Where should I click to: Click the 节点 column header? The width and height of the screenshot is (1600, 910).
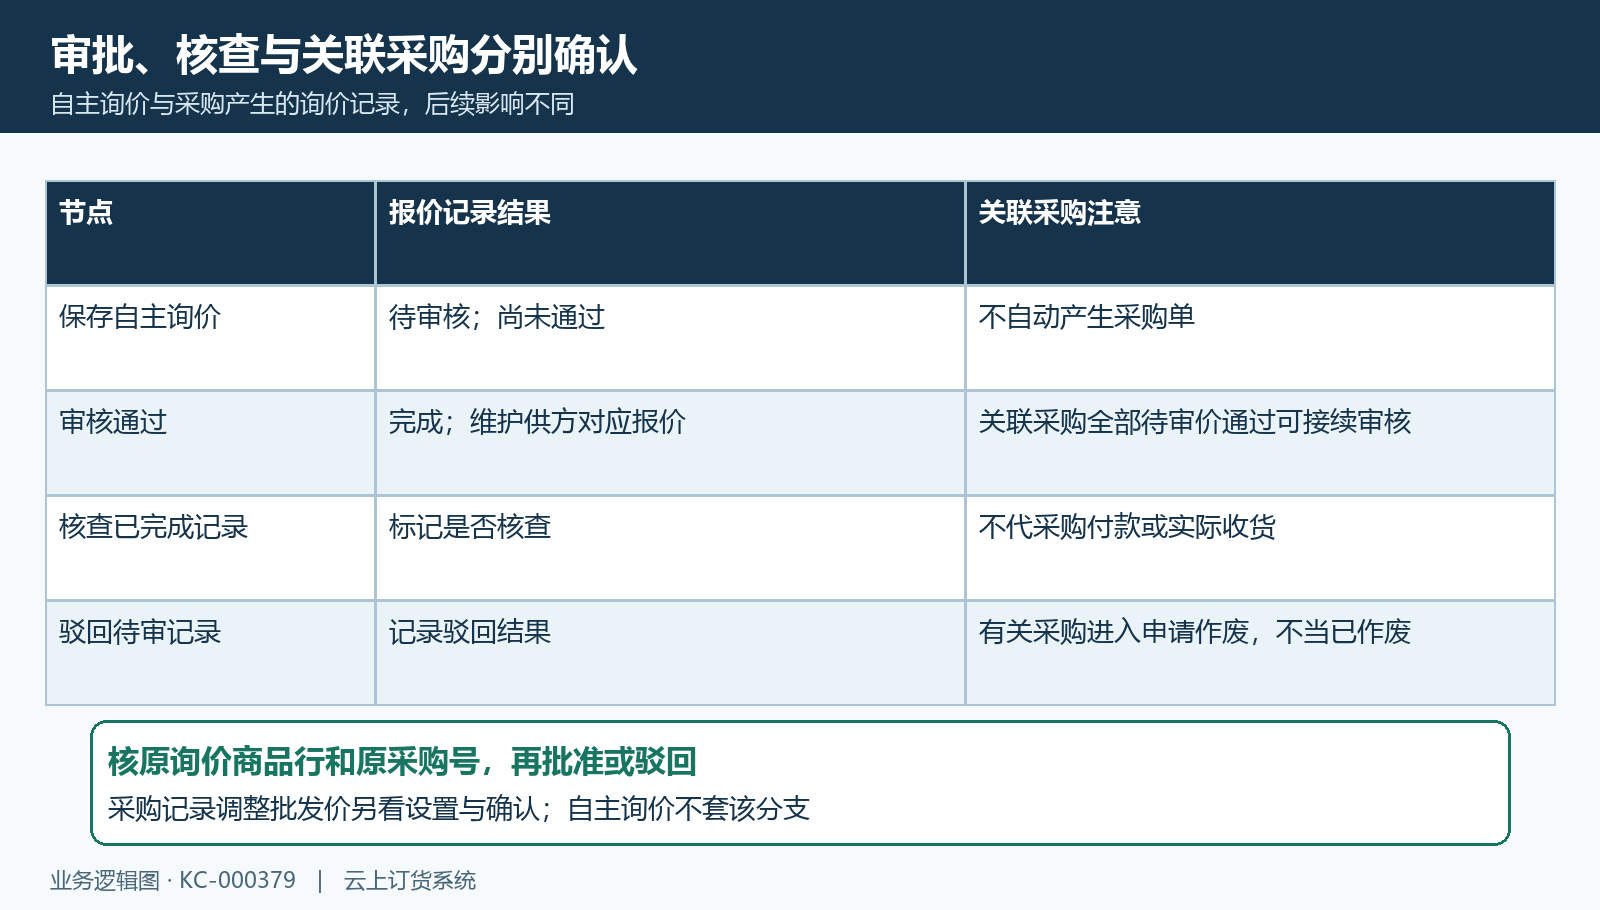(211, 233)
